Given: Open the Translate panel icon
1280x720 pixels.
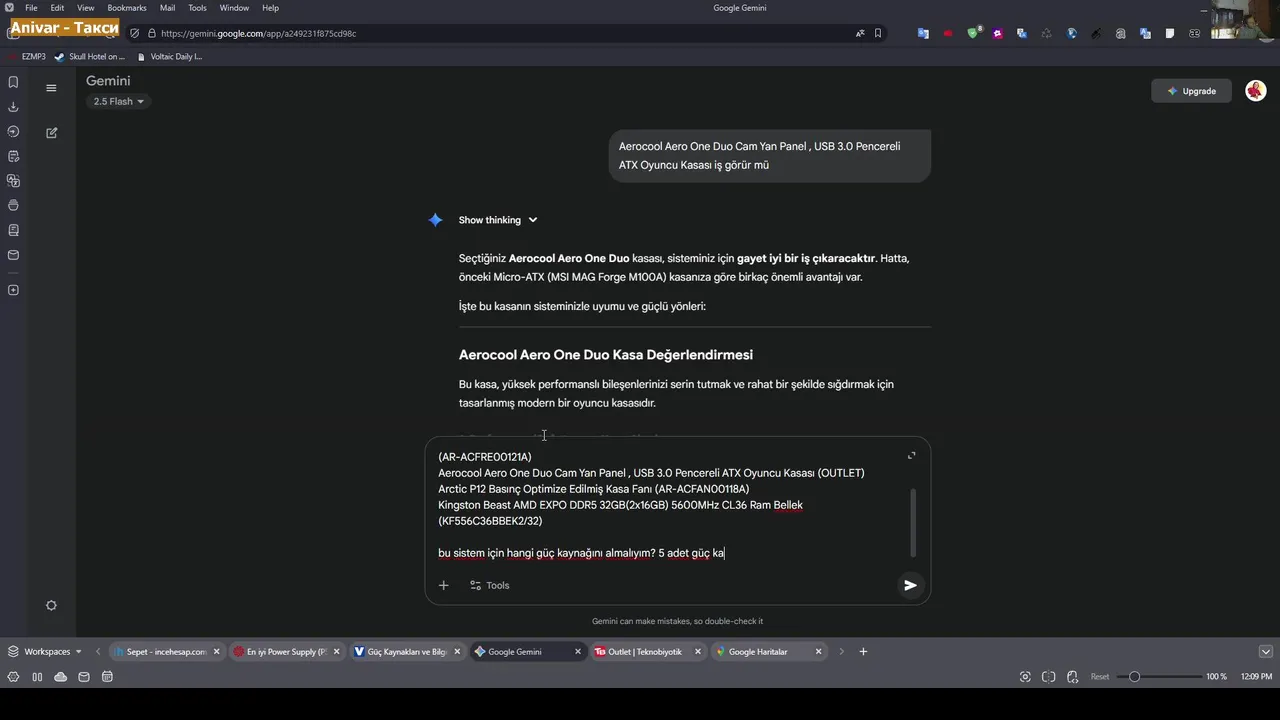Looking at the screenshot, I should (x=13, y=181).
